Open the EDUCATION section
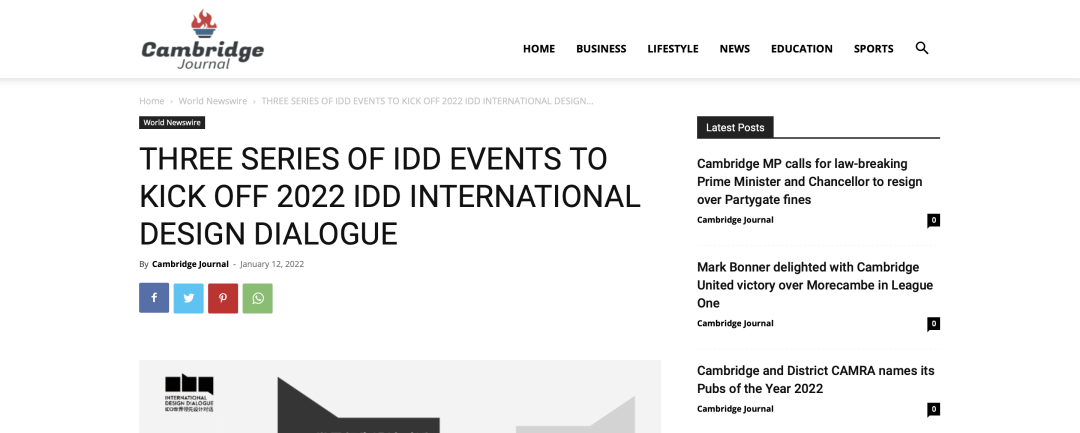Screen dimensions: 1080x433 tap(802, 48)
